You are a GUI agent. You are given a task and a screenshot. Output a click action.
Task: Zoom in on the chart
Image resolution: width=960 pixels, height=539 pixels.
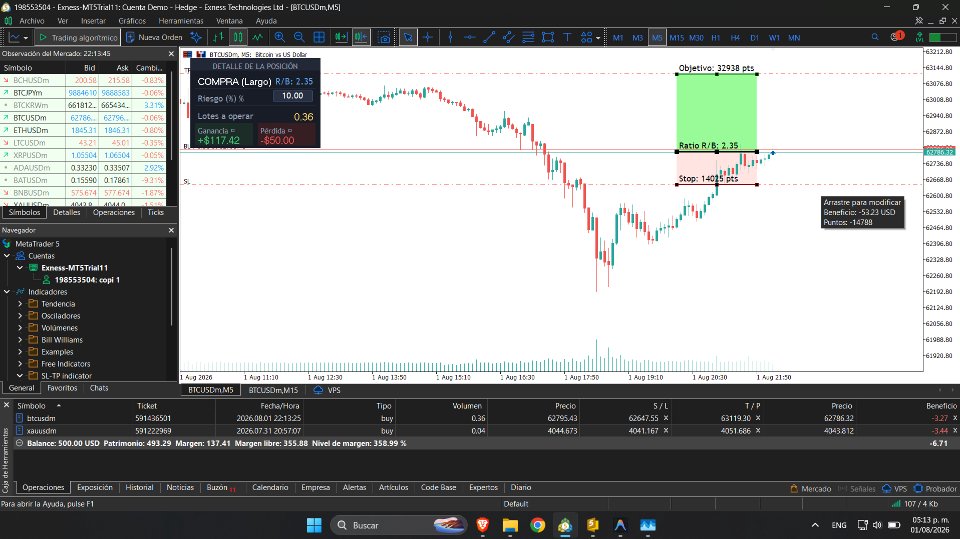[279, 37]
